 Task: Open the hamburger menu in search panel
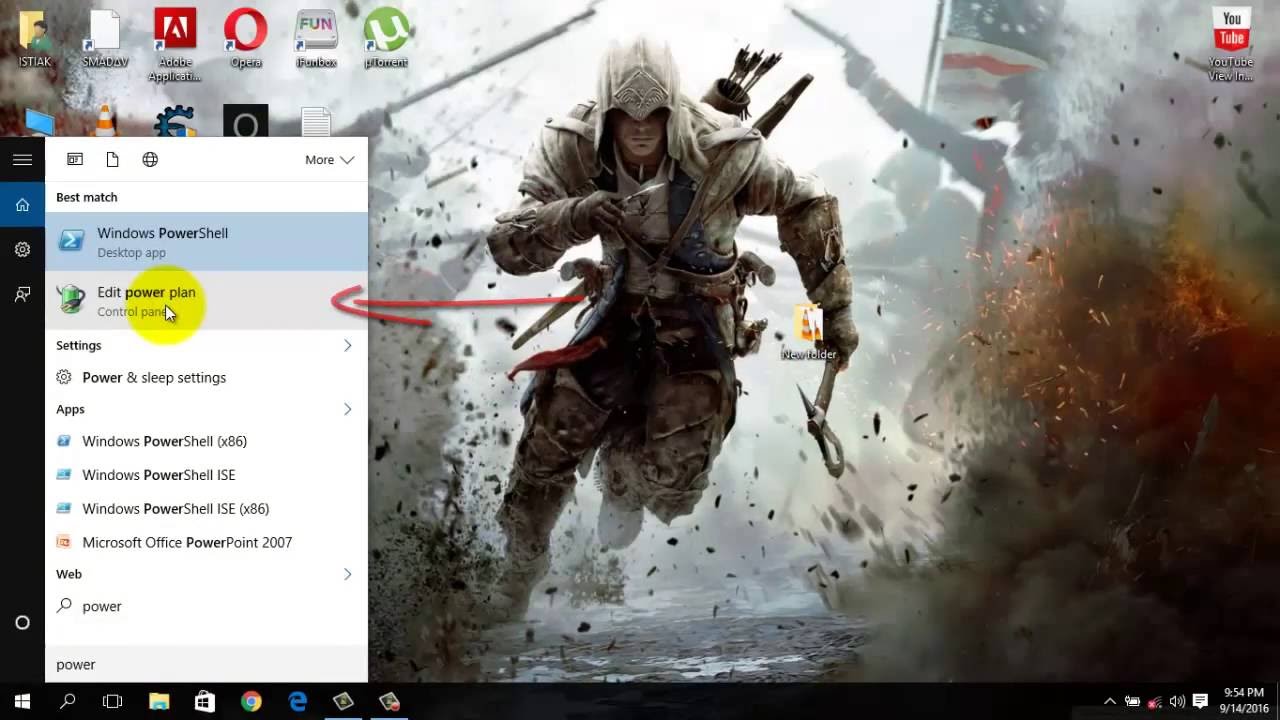pyautogui.click(x=22, y=160)
